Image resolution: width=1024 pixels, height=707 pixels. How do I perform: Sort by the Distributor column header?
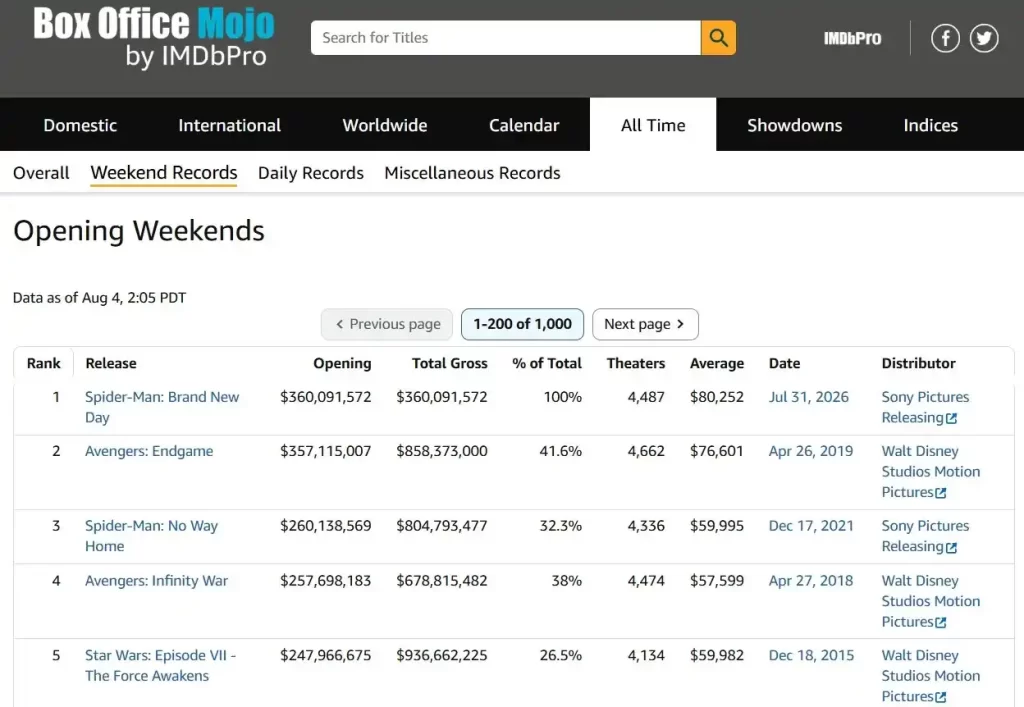pyautogui.click(x=918, y=363)
